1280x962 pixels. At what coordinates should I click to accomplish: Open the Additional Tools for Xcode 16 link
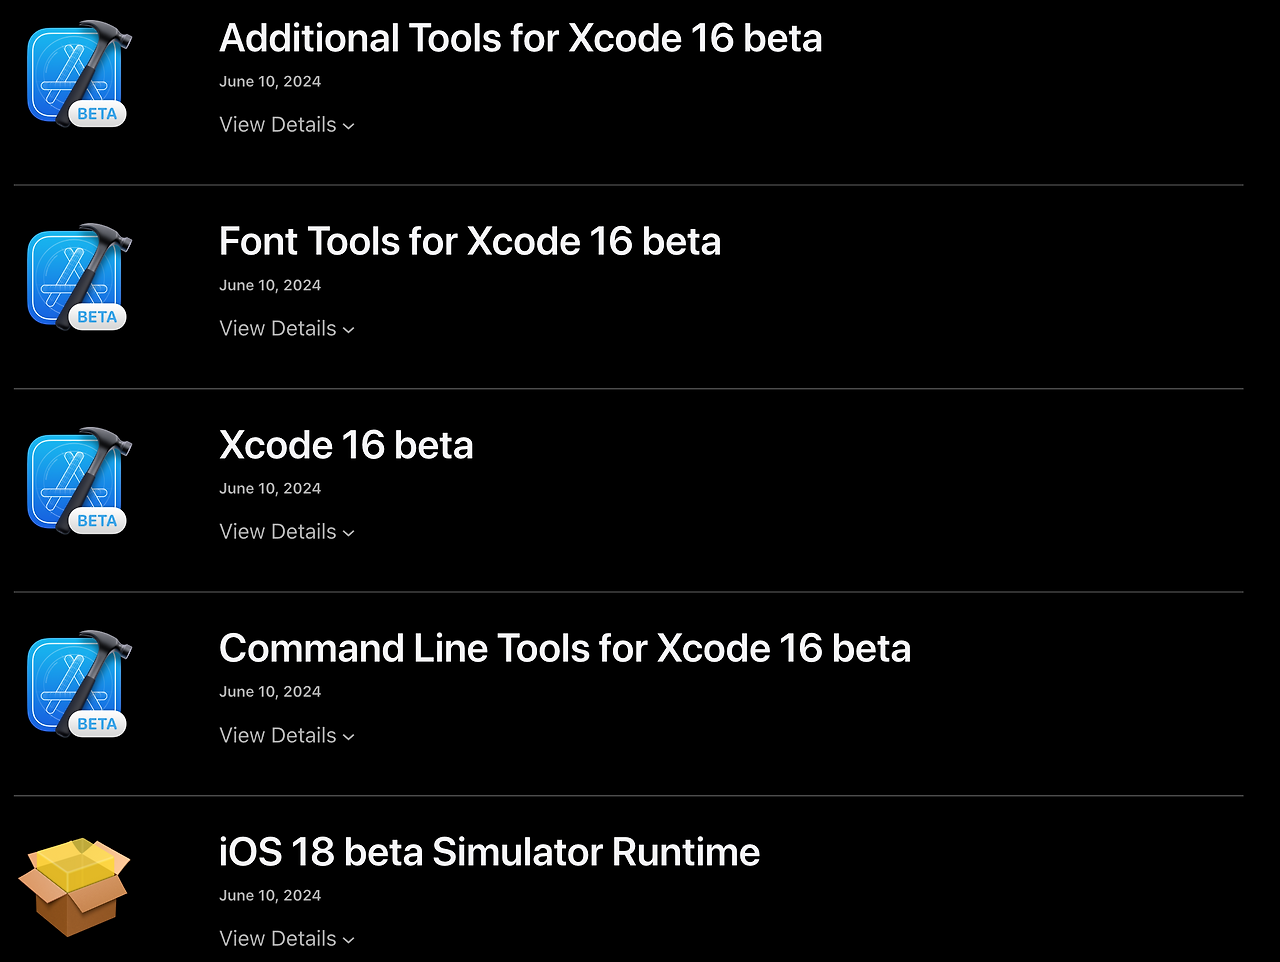(521, 38)
